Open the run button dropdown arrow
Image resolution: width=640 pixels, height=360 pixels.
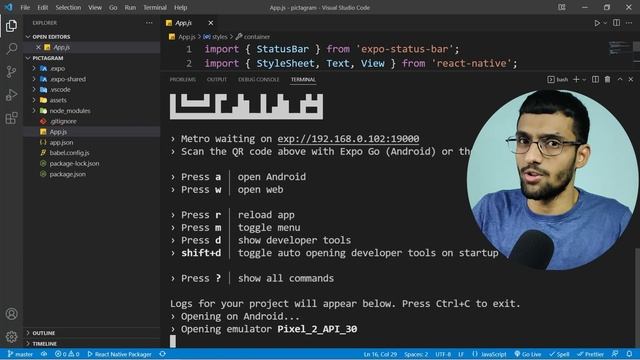click(x=605, y=23)
